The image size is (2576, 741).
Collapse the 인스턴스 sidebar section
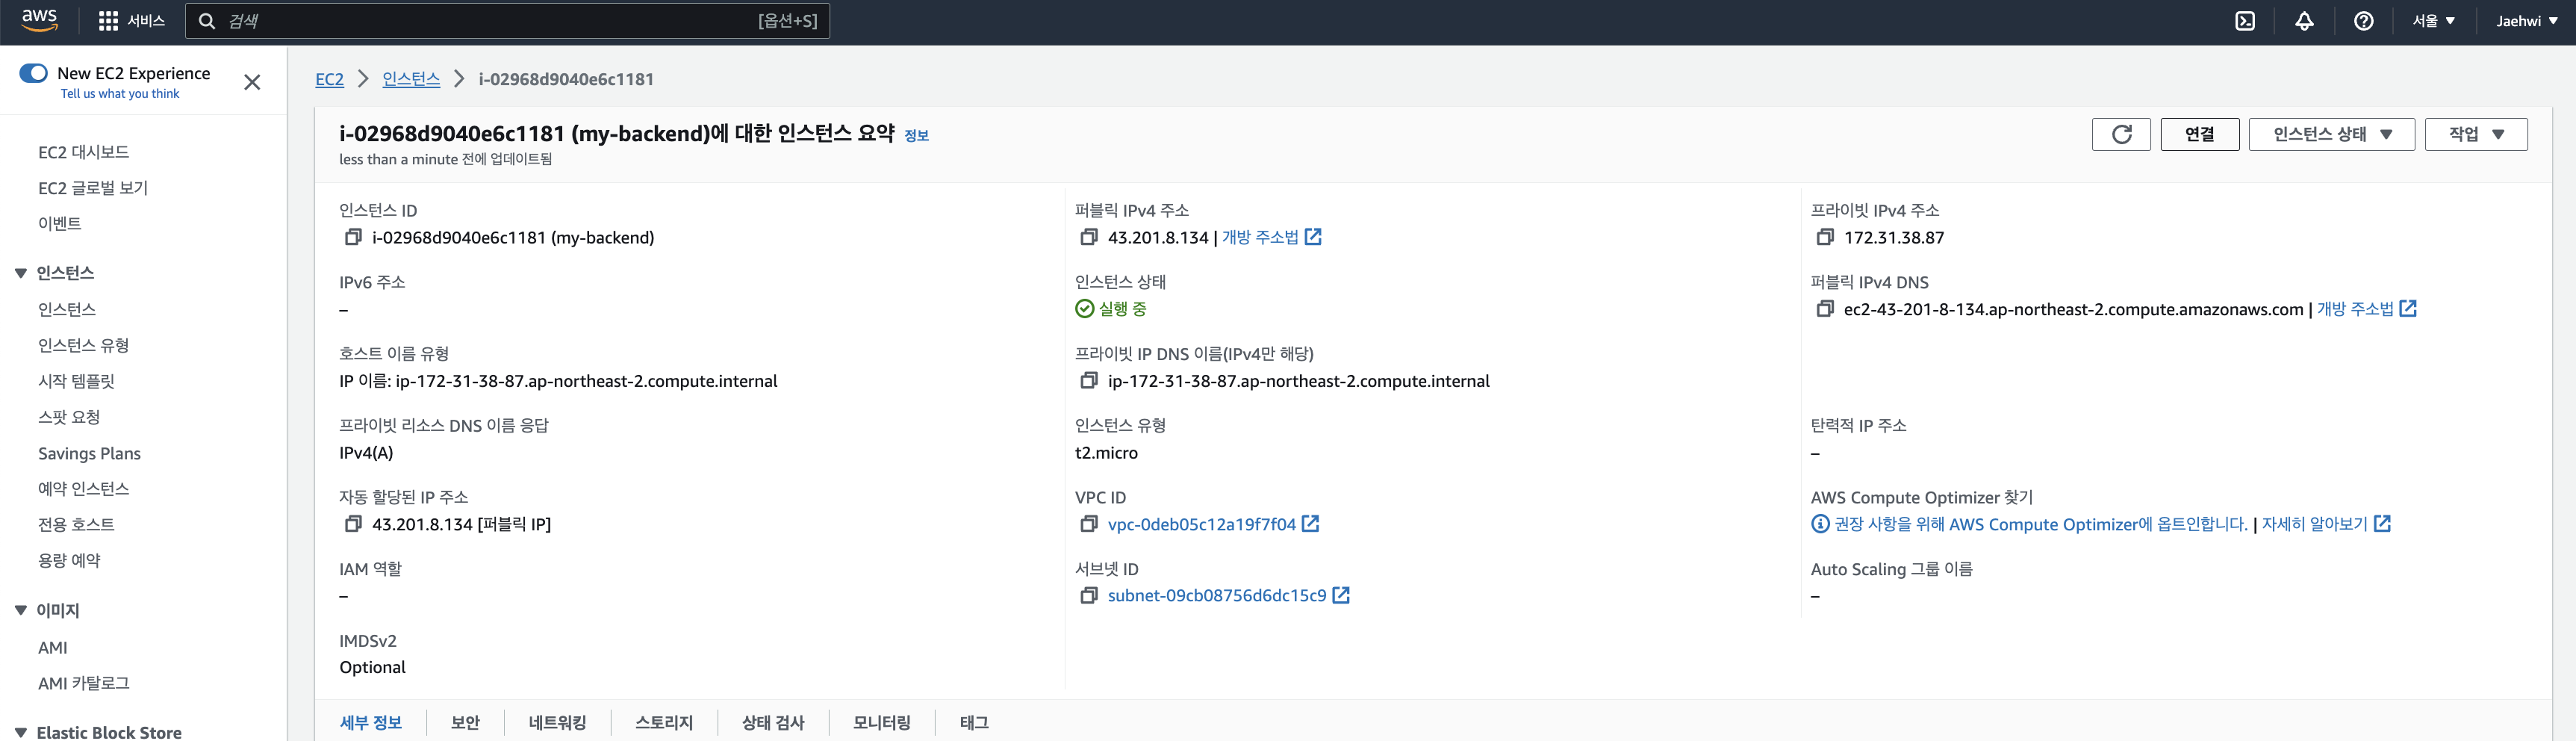pyautogui.click(x=20, y=273)
